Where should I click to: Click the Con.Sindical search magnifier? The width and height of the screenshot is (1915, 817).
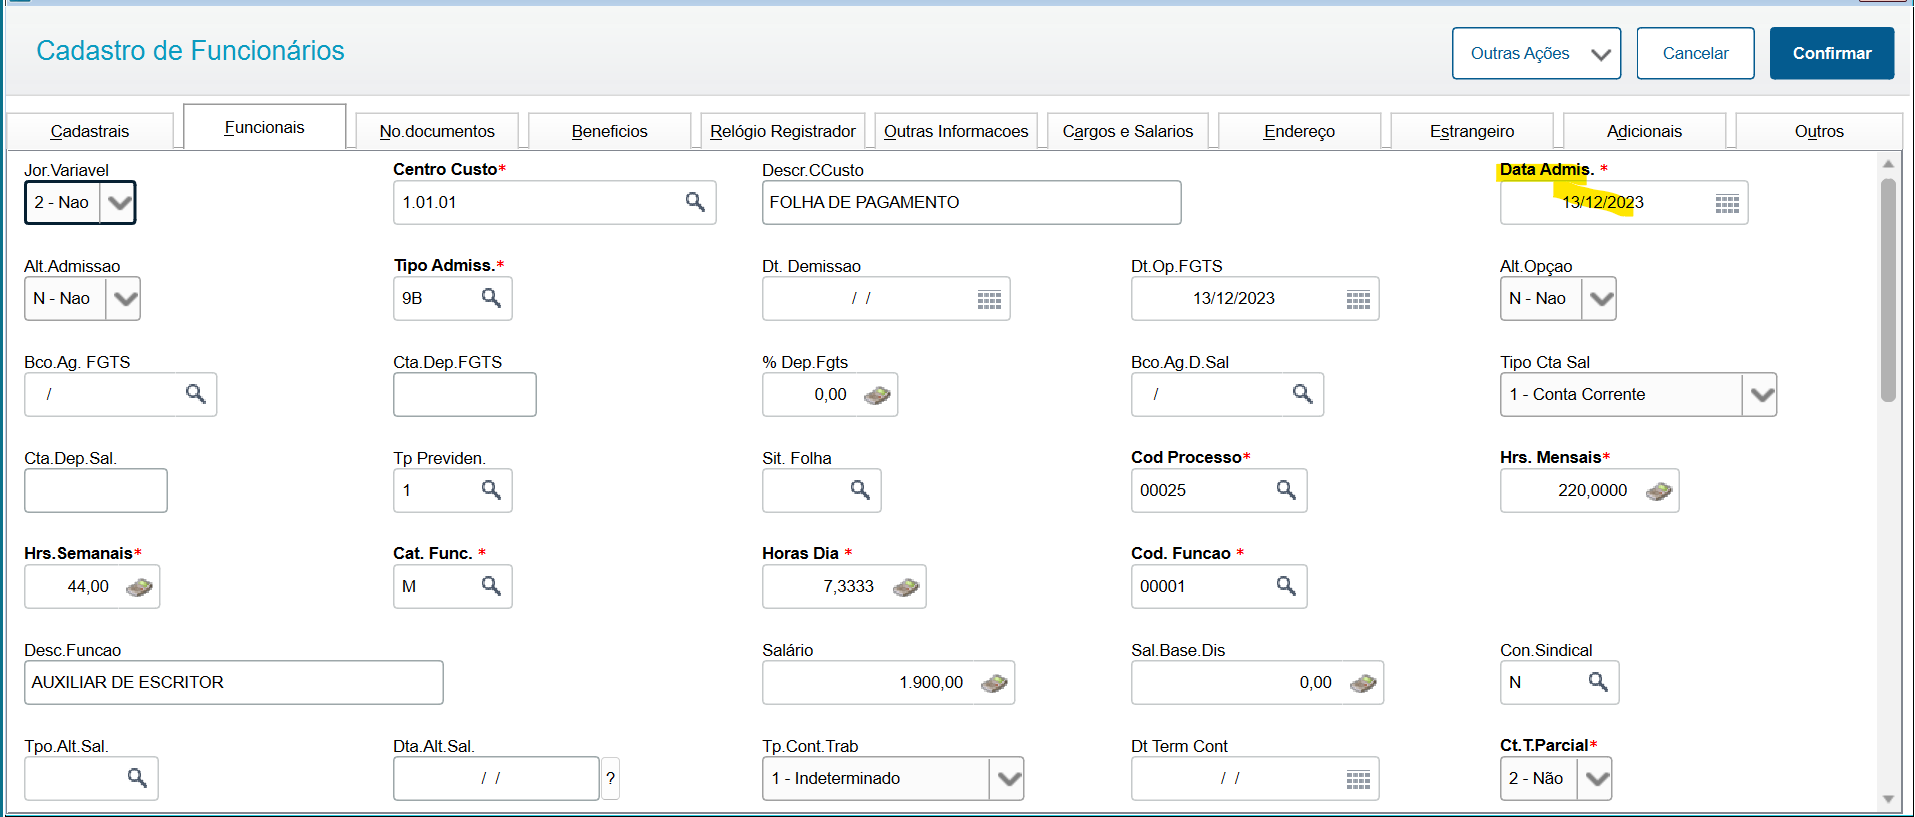pos(1598,682)
